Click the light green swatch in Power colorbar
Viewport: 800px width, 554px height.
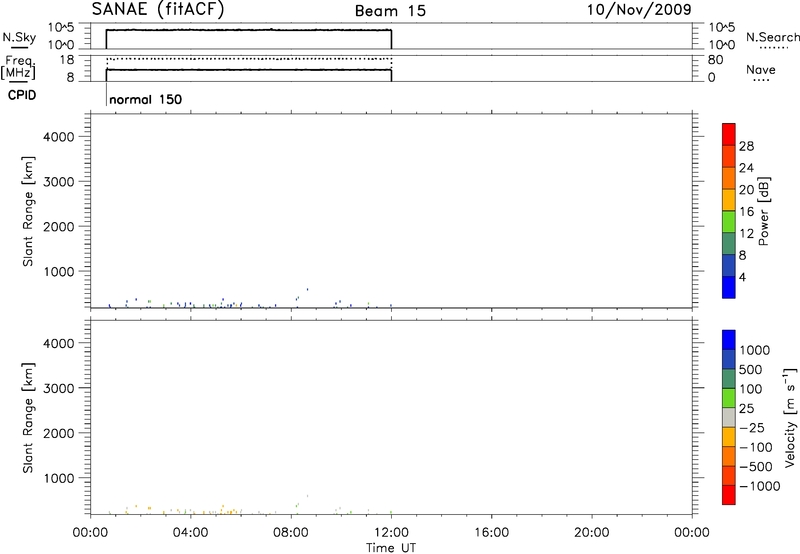click(729, 221)
